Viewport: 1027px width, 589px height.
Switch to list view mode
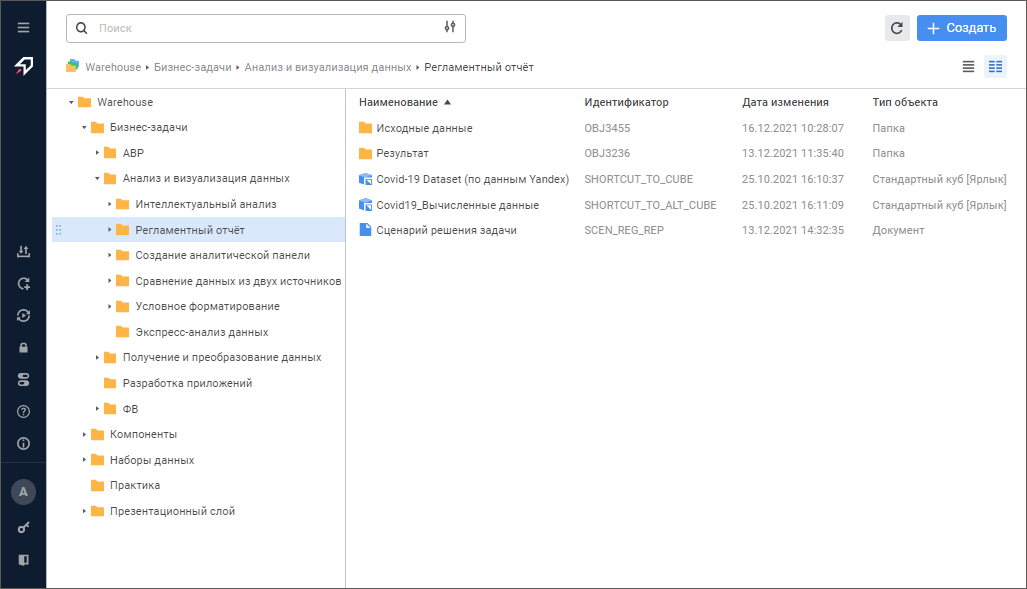968,67
